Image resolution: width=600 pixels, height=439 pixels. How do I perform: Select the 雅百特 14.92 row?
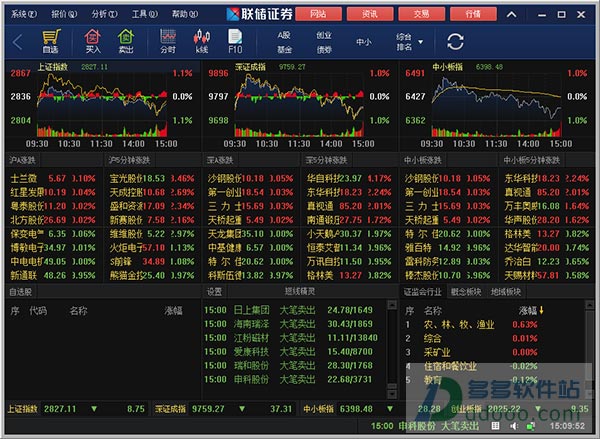pyautogui.click(x=448, y=248)
